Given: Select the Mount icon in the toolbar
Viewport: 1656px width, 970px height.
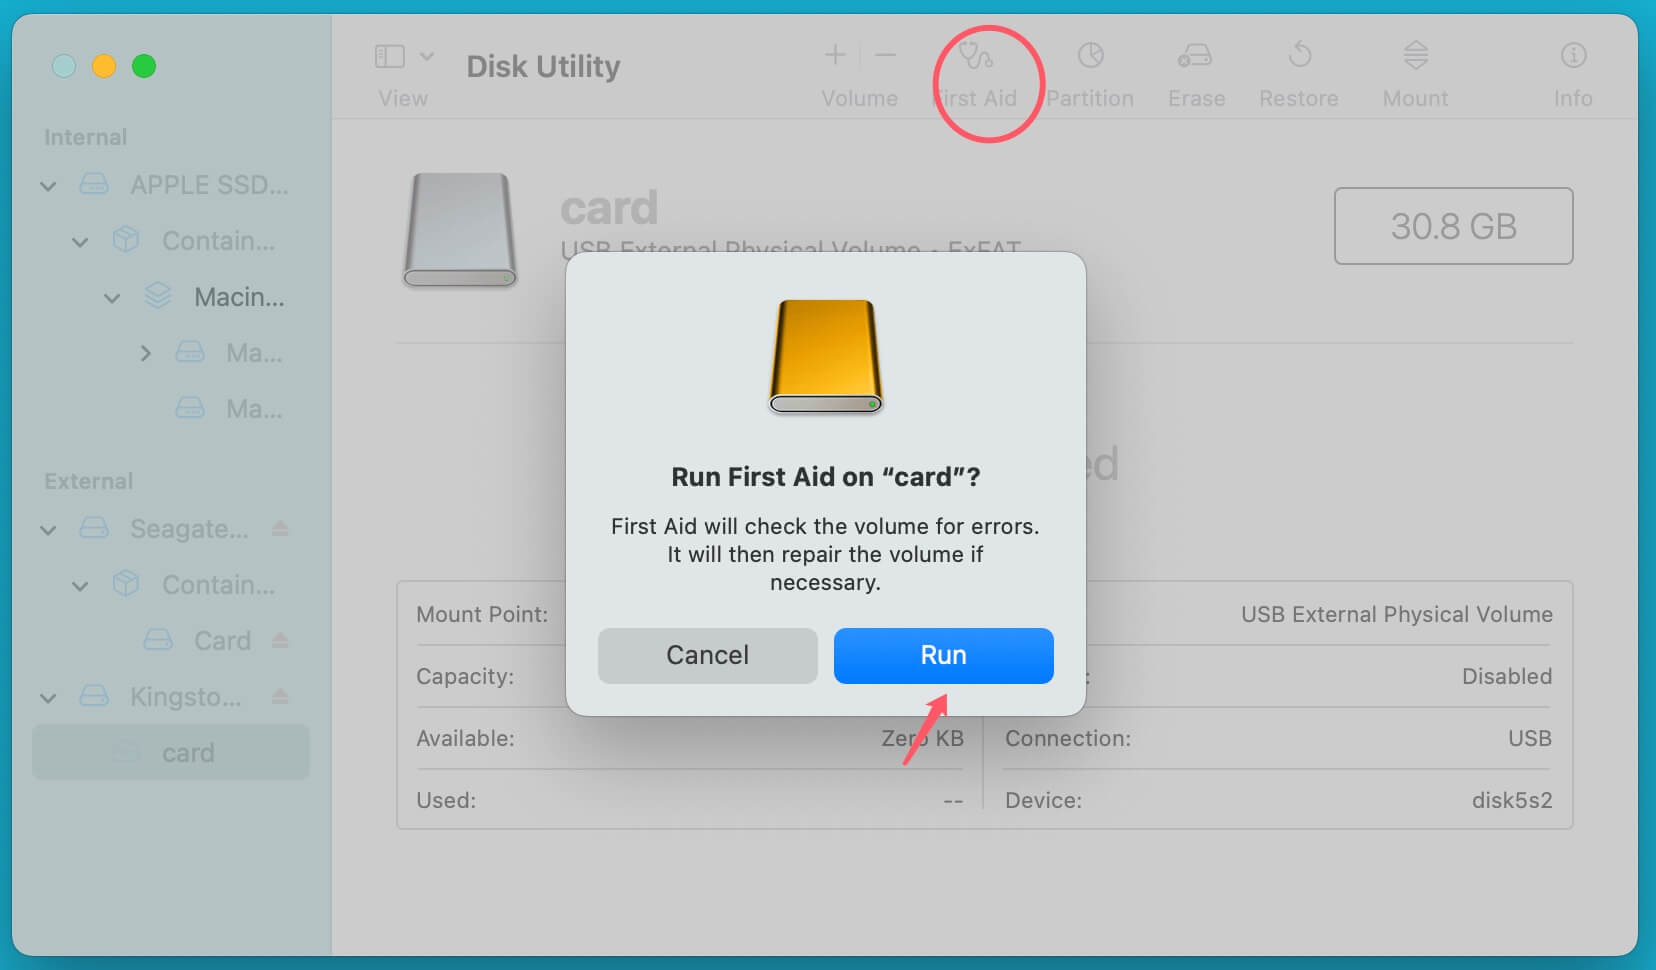Looking at the screenshot, I should (1414, 57).
